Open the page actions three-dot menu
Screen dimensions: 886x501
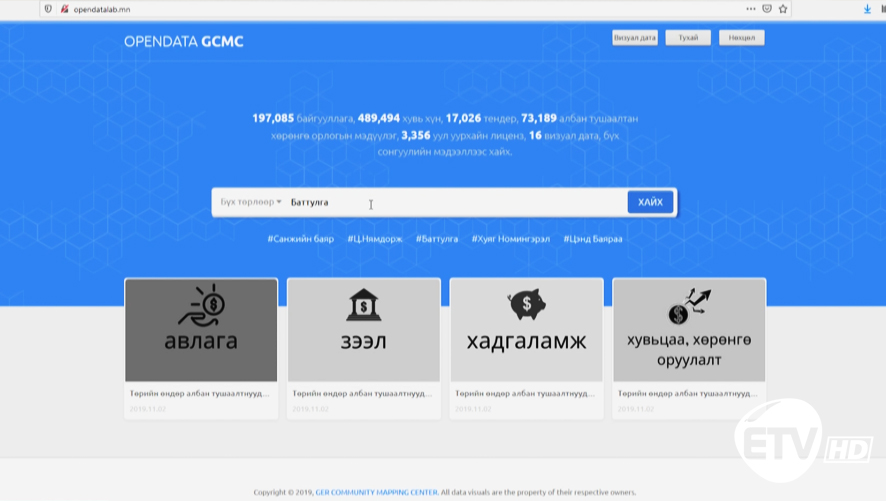tap(751, 9)
